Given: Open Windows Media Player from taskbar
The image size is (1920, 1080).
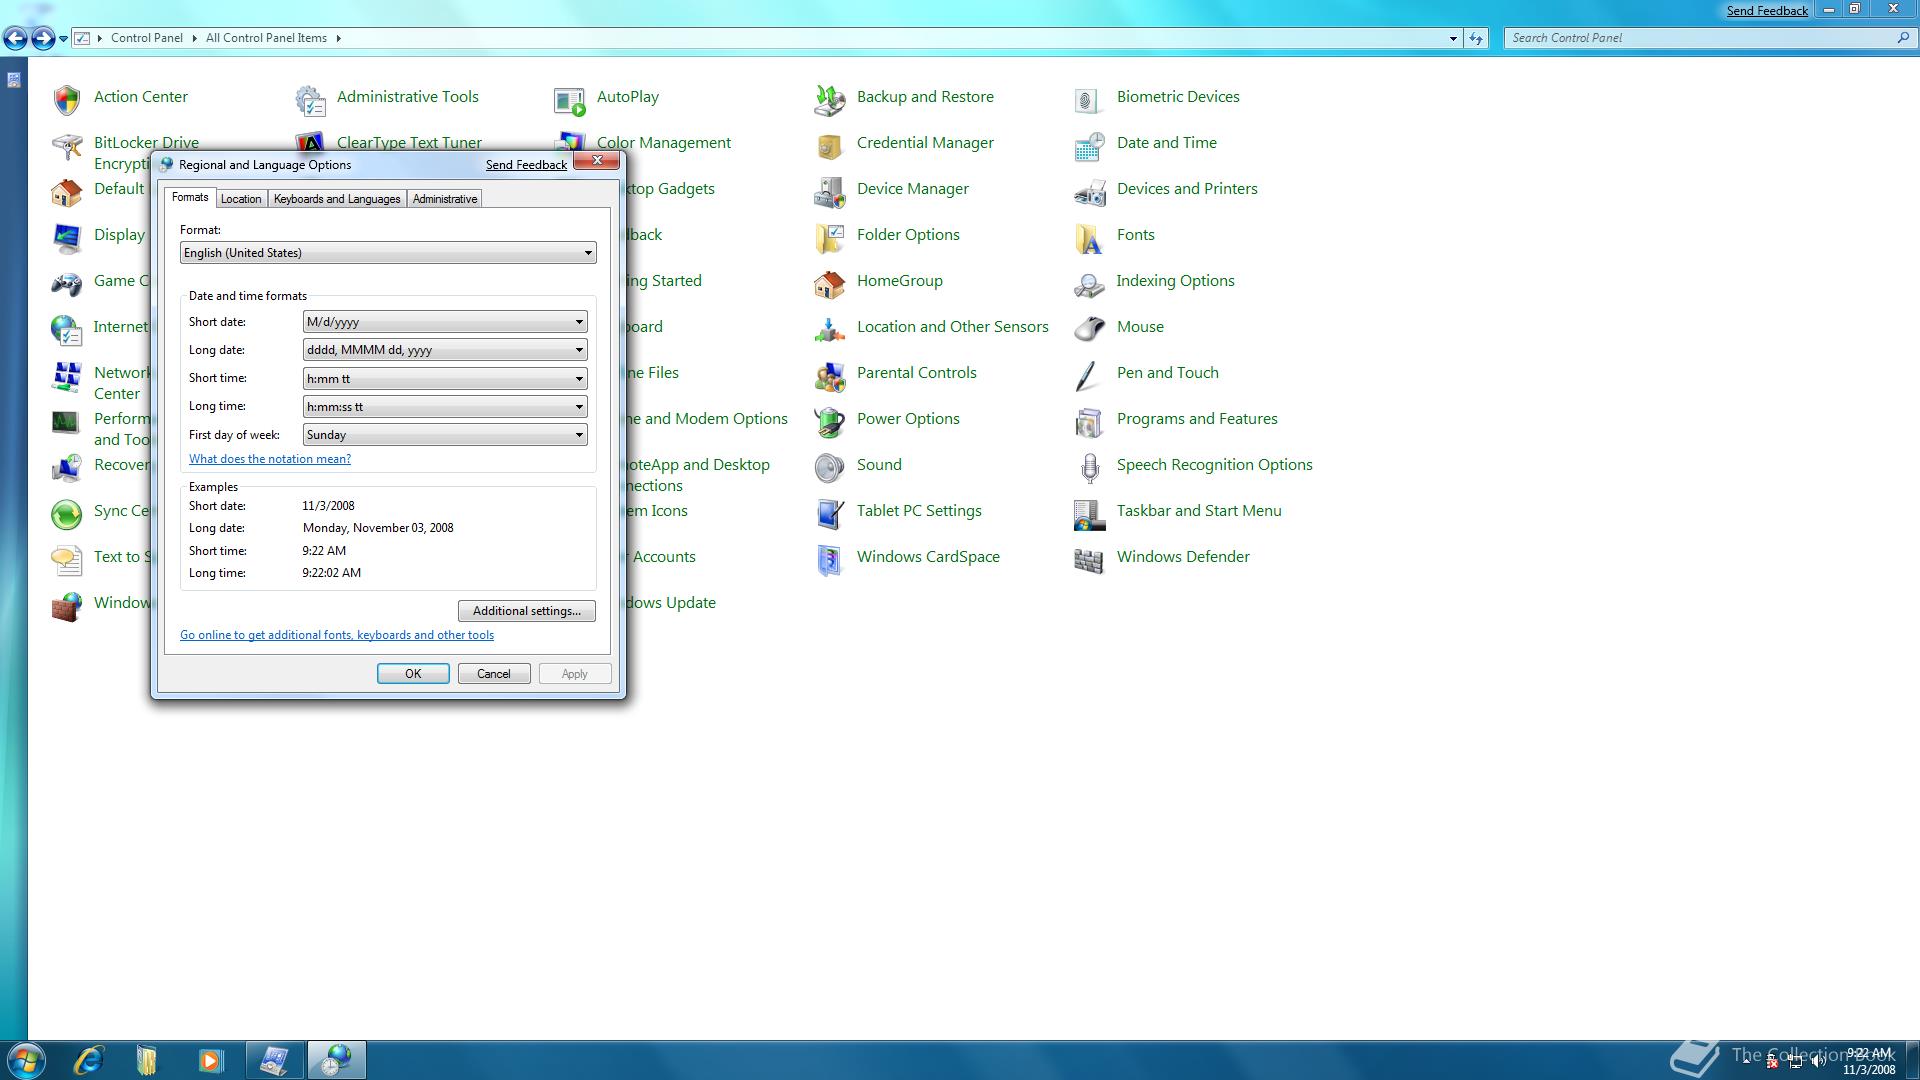Looking at the screenshot, I should (x=210, y=1060).
